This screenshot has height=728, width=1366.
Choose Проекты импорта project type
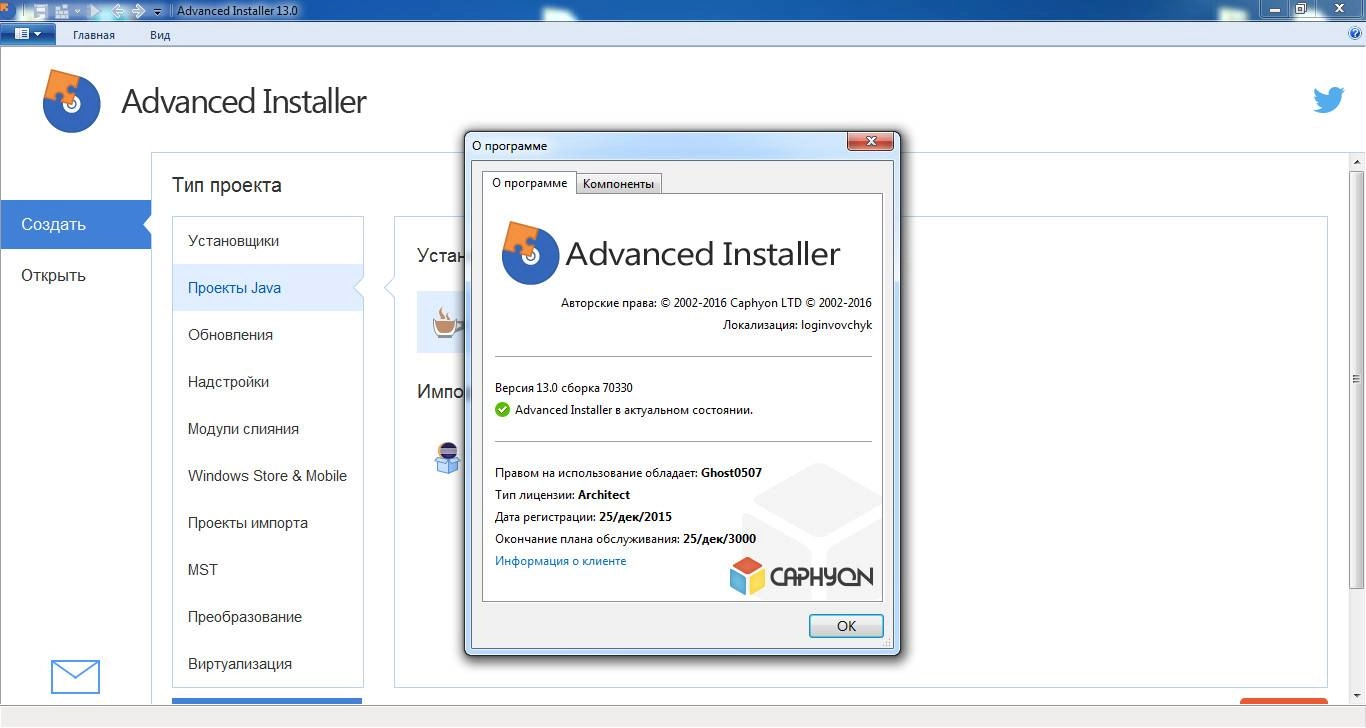click(x=267, y=523)
